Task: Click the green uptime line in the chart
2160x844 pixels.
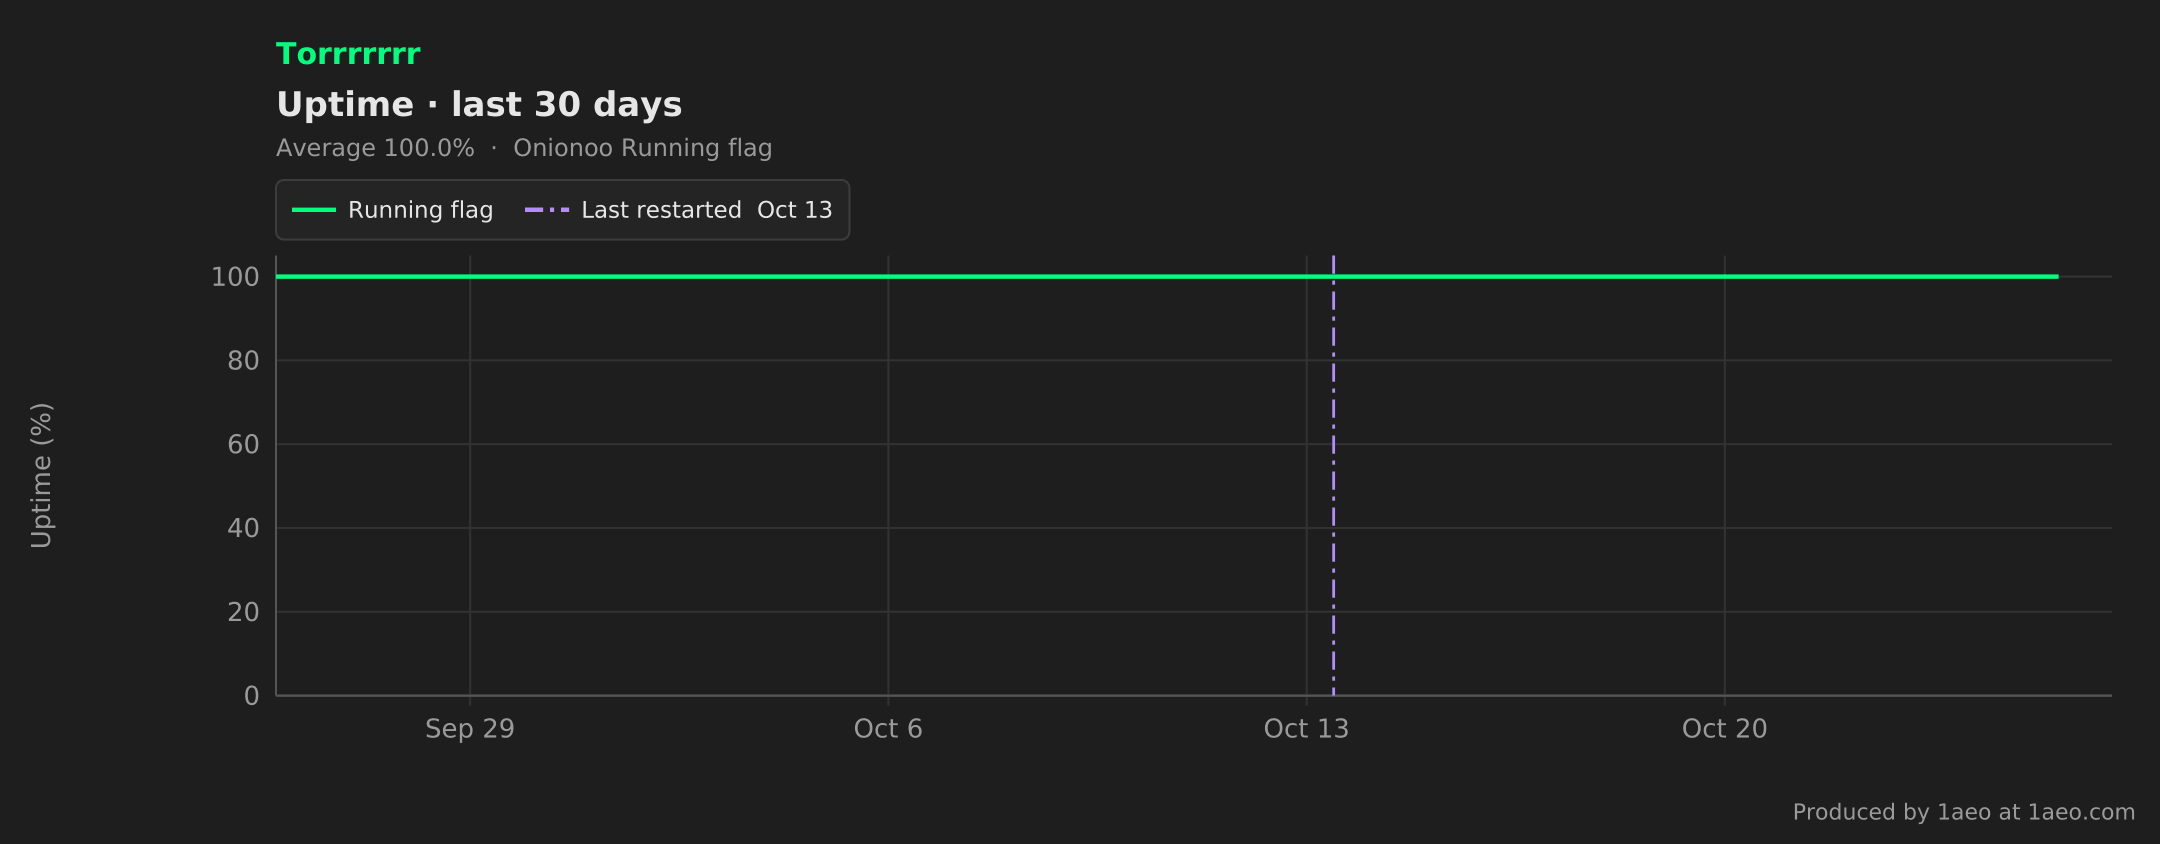Action: tap(1167, 276)
